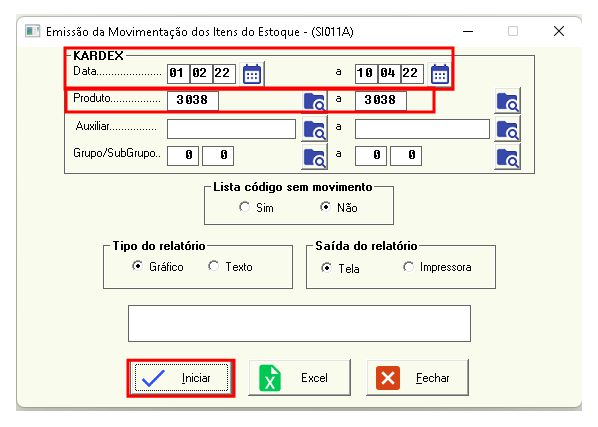Open calendar picker for start date

[252, 74]
